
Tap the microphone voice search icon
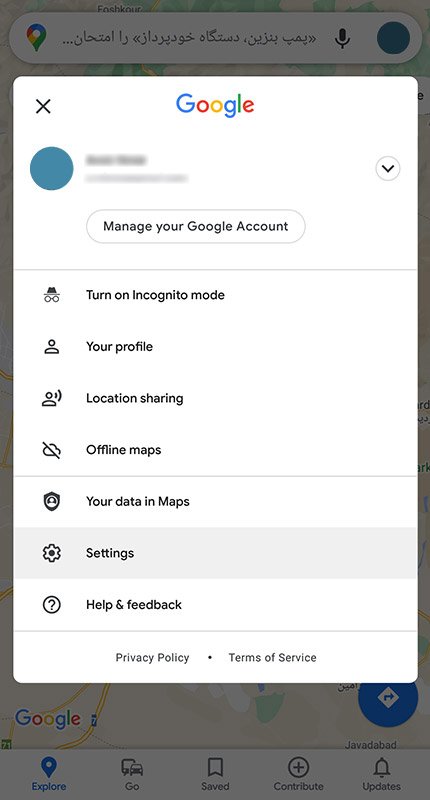(x=342, y=38)
